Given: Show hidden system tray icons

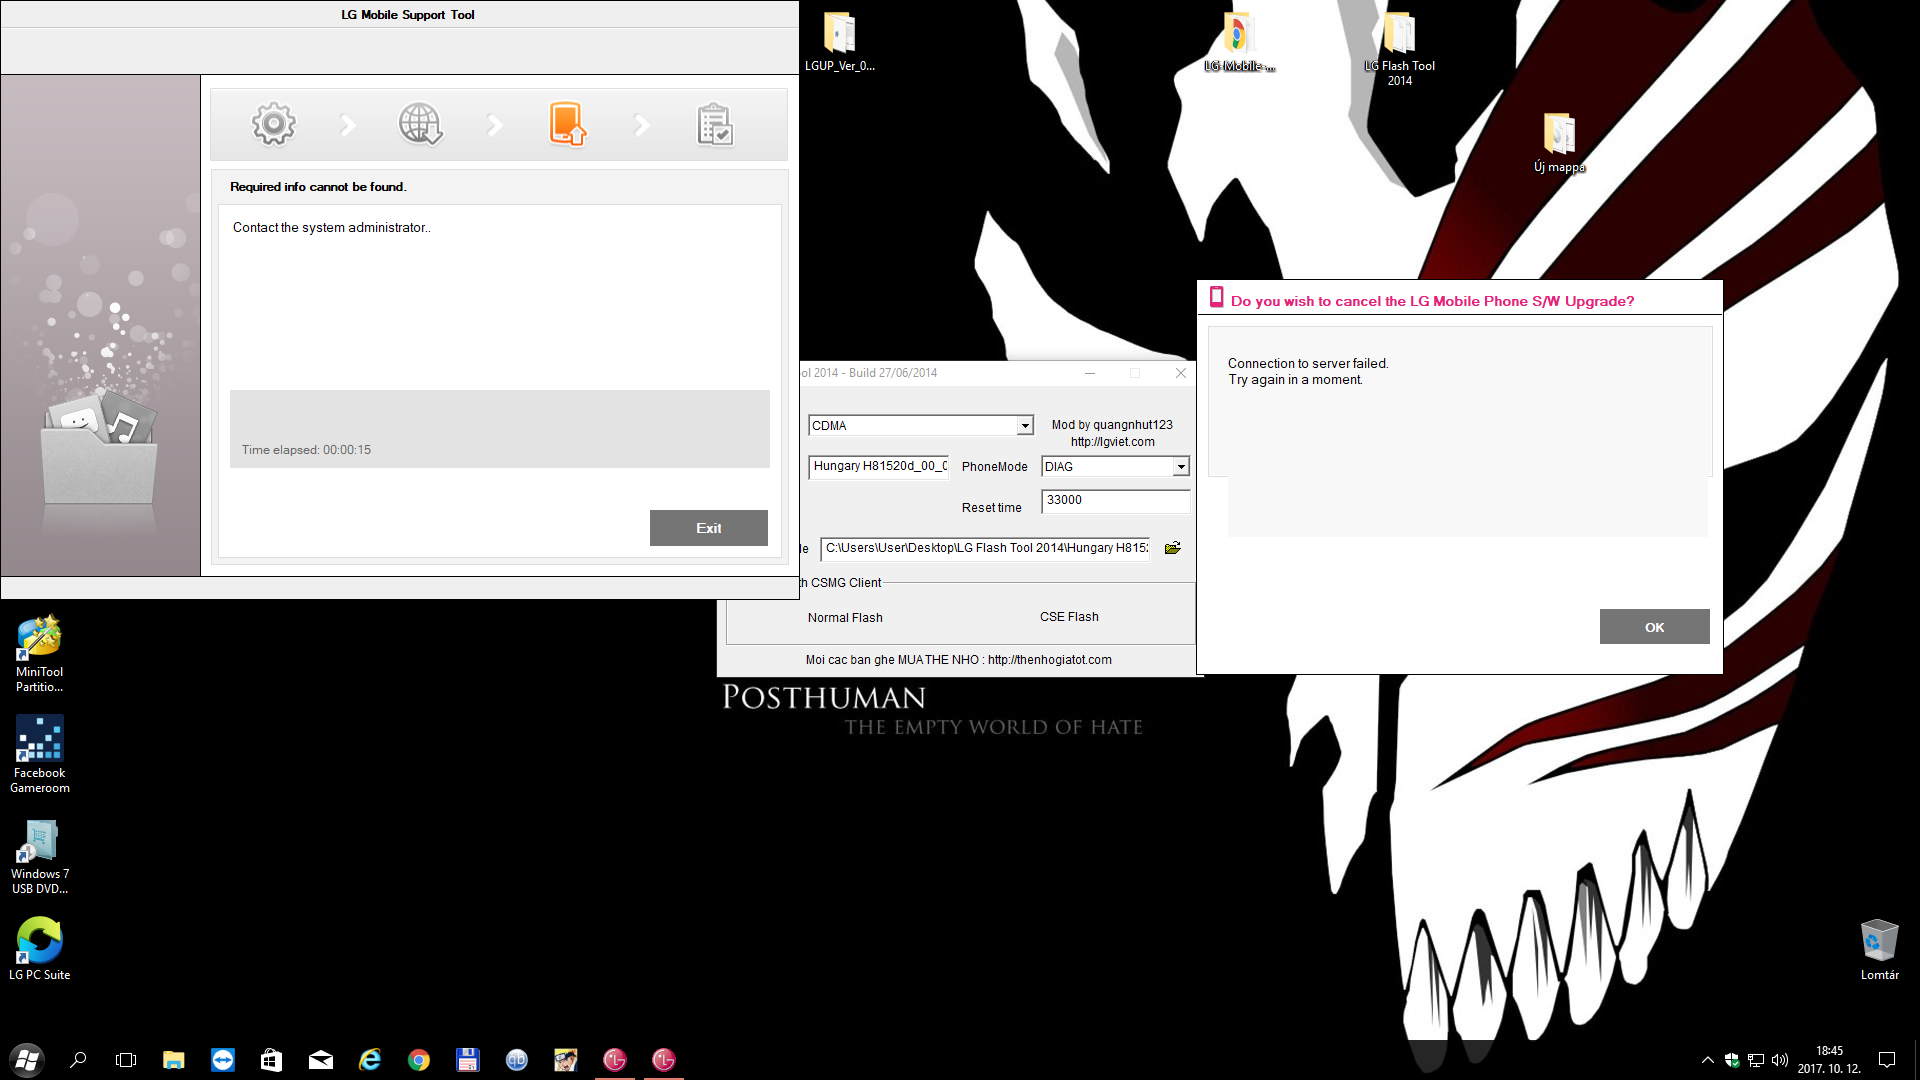Looking at the screenshot, I should (x=1708, y=1060).
